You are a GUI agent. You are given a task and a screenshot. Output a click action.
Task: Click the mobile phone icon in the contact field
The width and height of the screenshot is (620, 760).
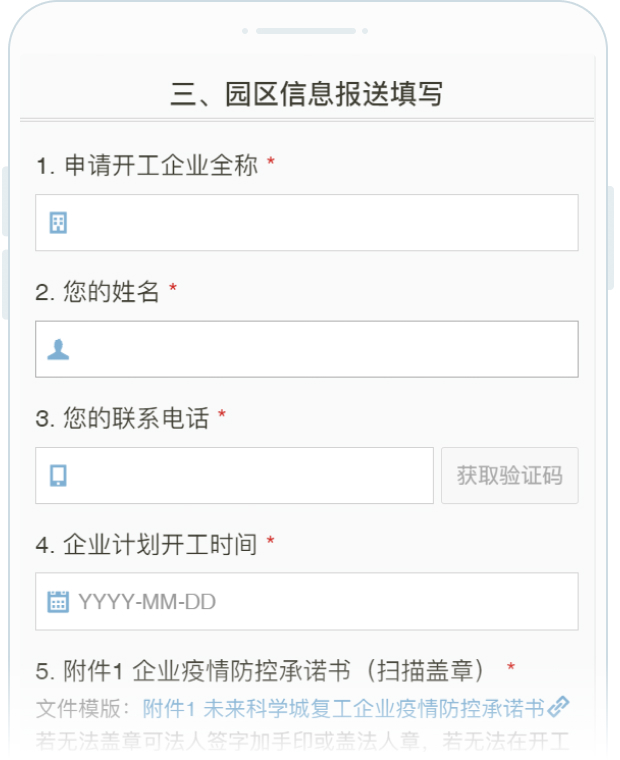(x=58, y=476)
